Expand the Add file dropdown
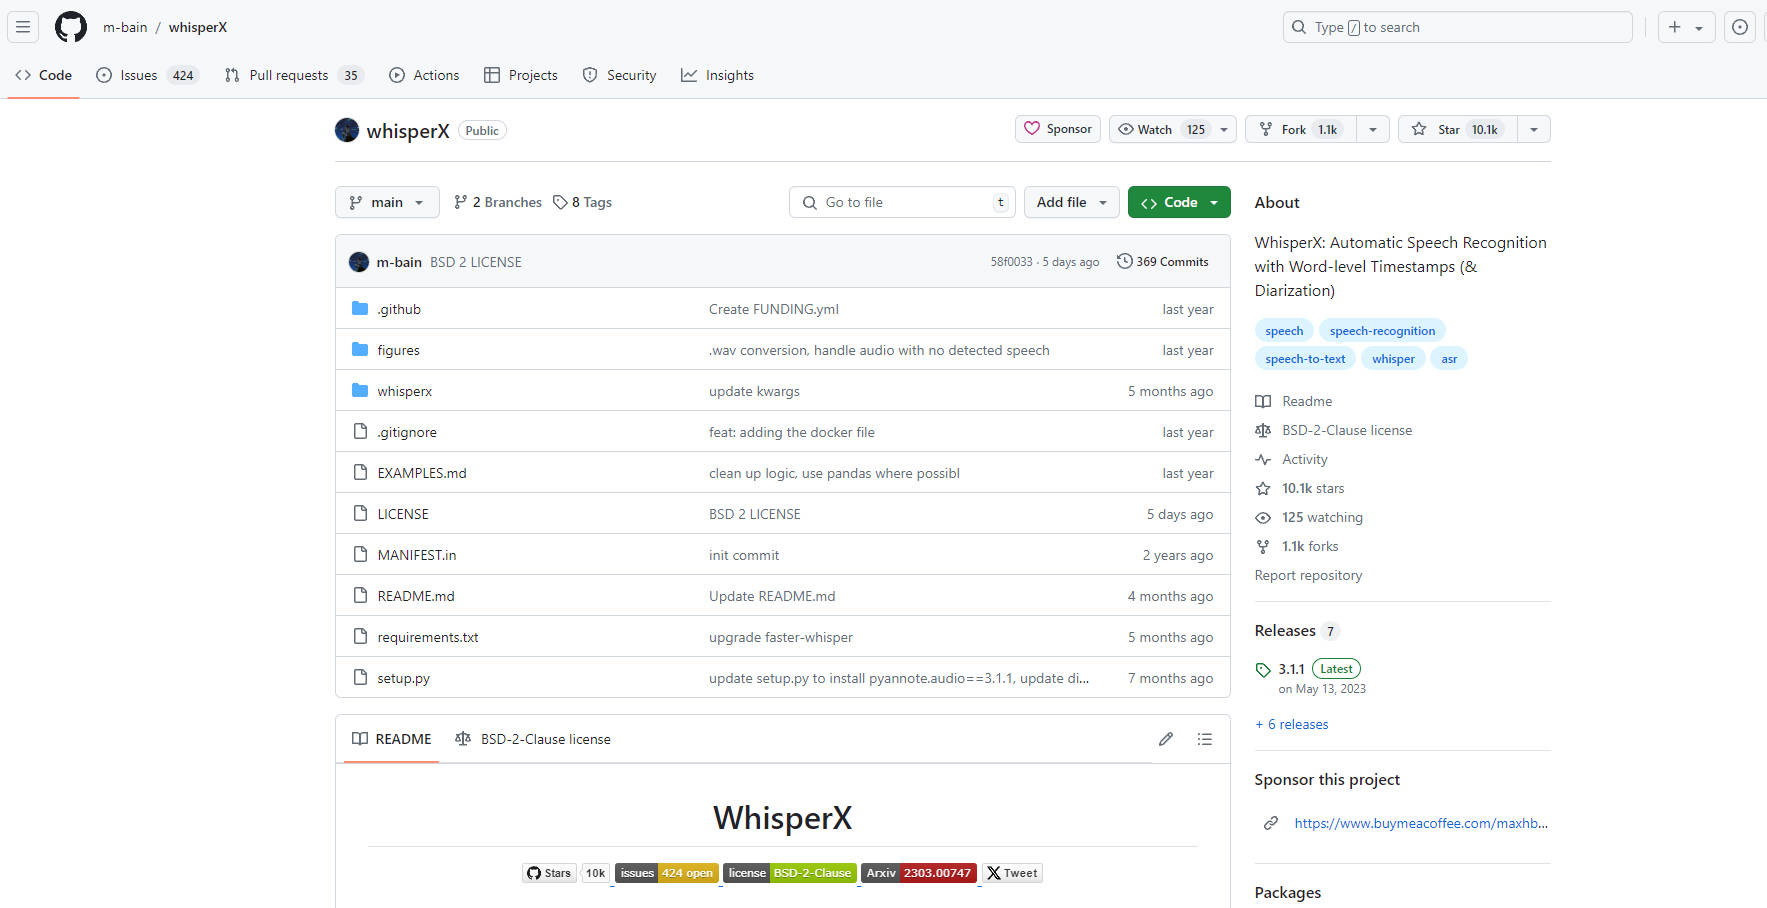 pyautogui.click(x=1071, y=202)
